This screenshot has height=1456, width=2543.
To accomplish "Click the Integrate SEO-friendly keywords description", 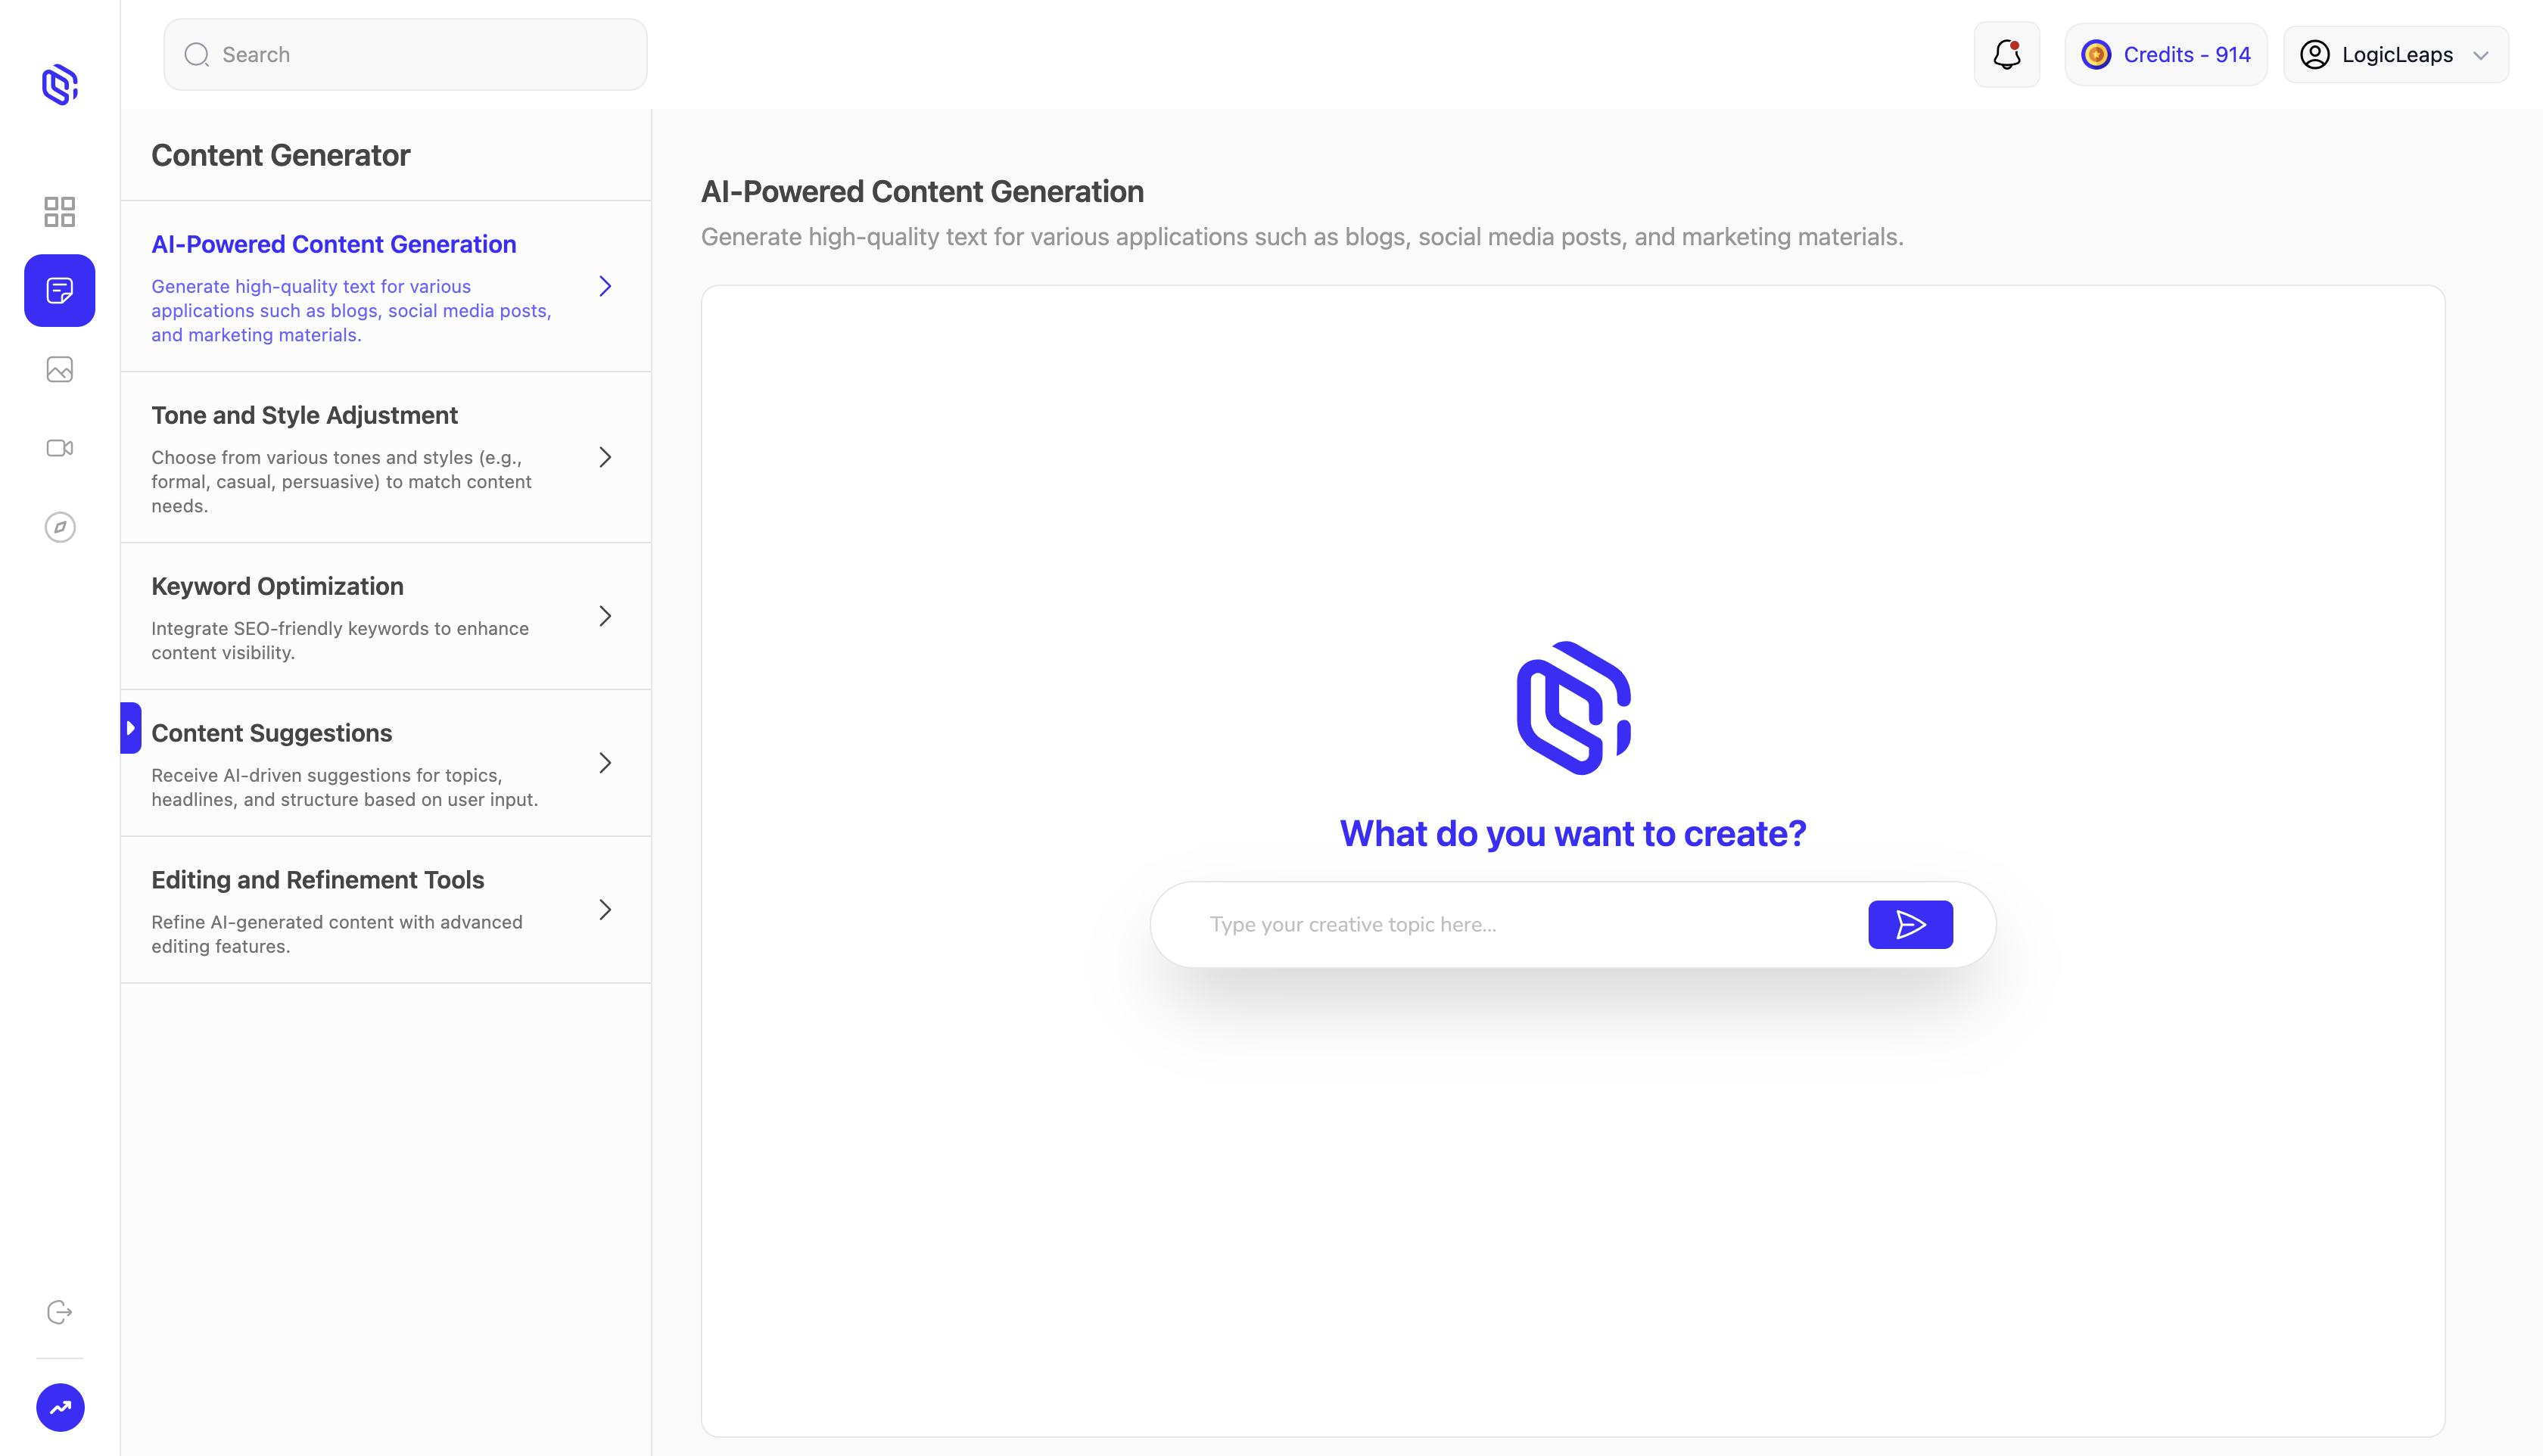I will pyautogui.click(x=340, y=640).
